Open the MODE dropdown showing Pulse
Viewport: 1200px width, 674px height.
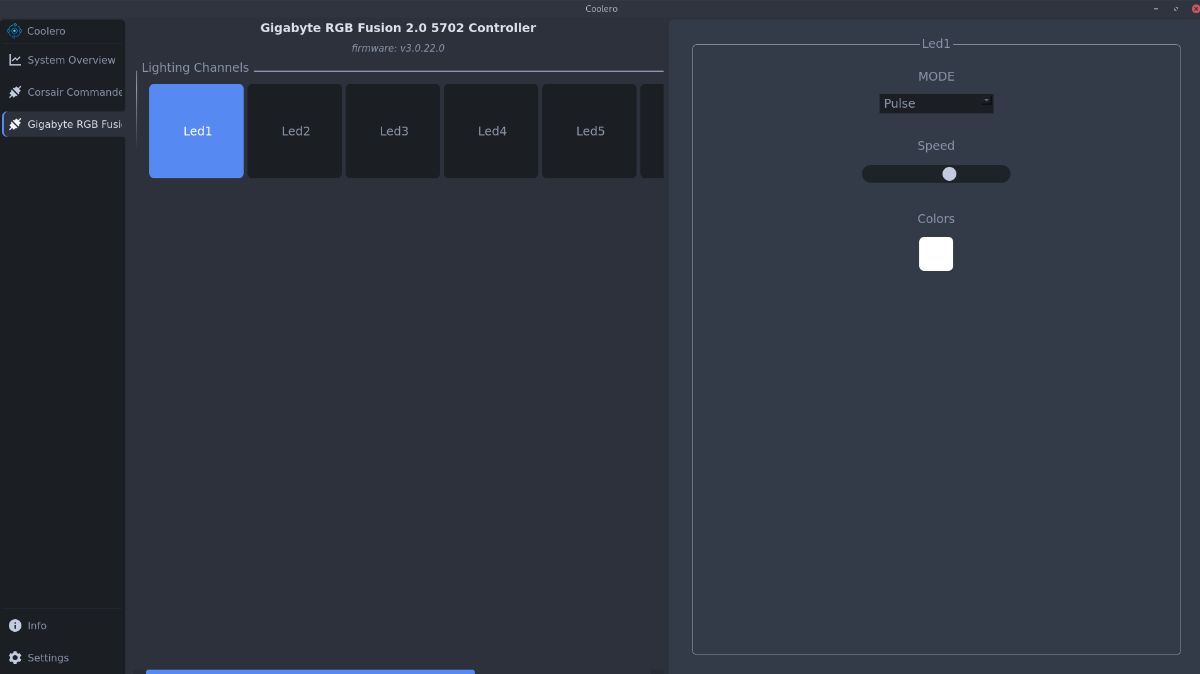(936, 103)
